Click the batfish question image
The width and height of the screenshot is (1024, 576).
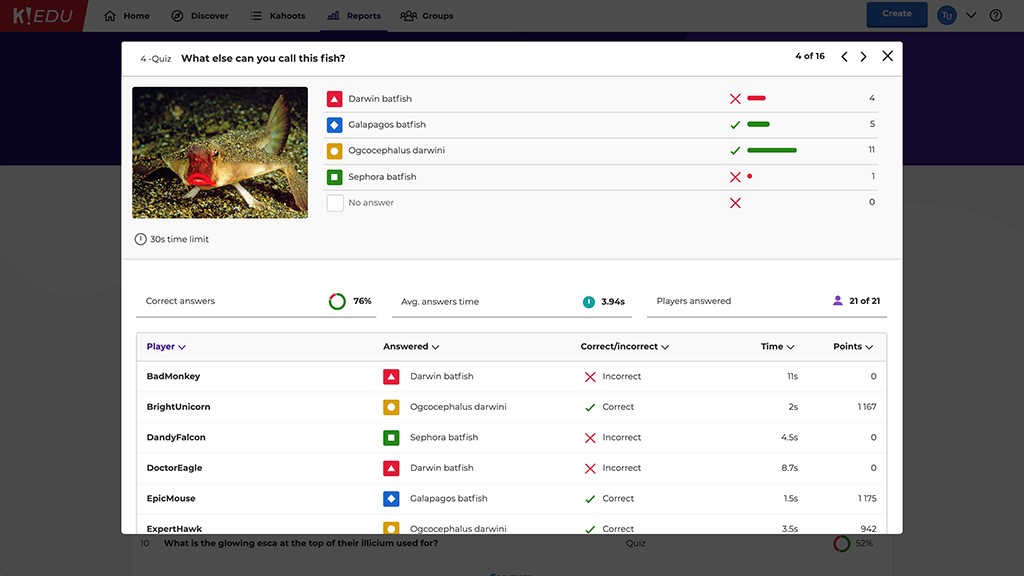[x=220, y=153]
